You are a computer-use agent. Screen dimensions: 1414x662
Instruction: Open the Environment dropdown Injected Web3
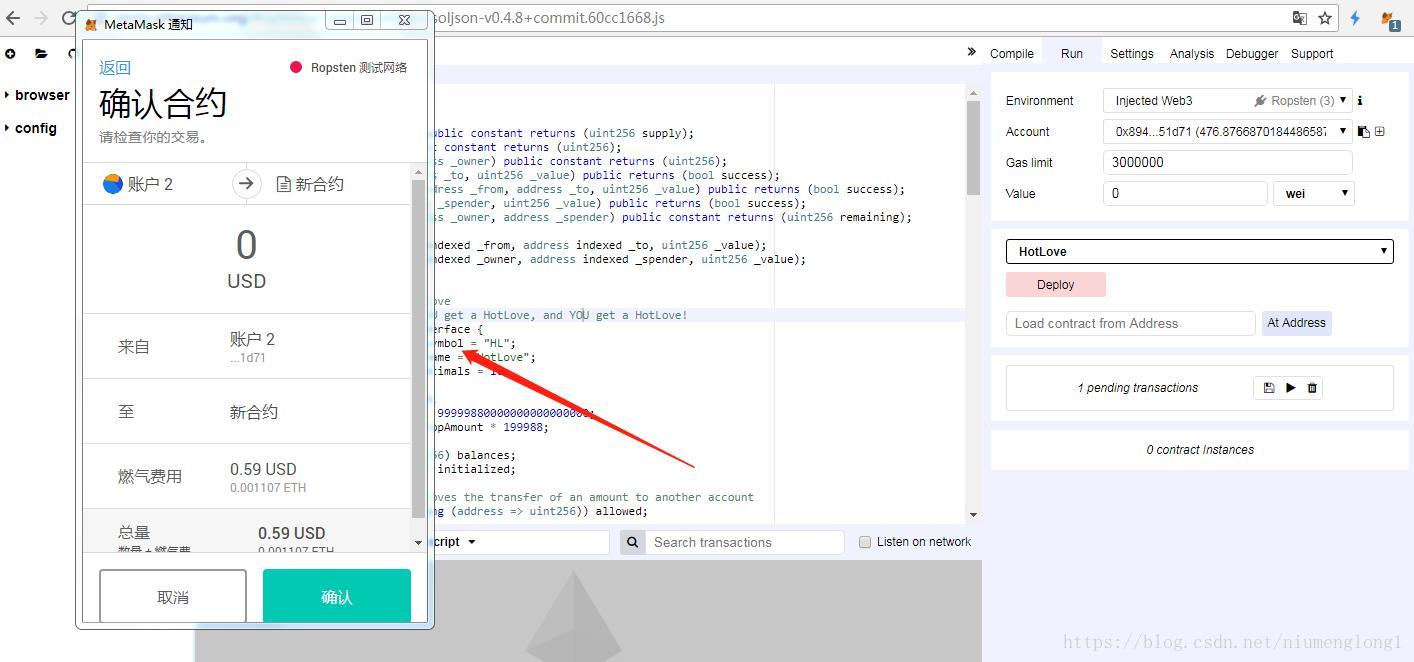(x=1228, y=101)
